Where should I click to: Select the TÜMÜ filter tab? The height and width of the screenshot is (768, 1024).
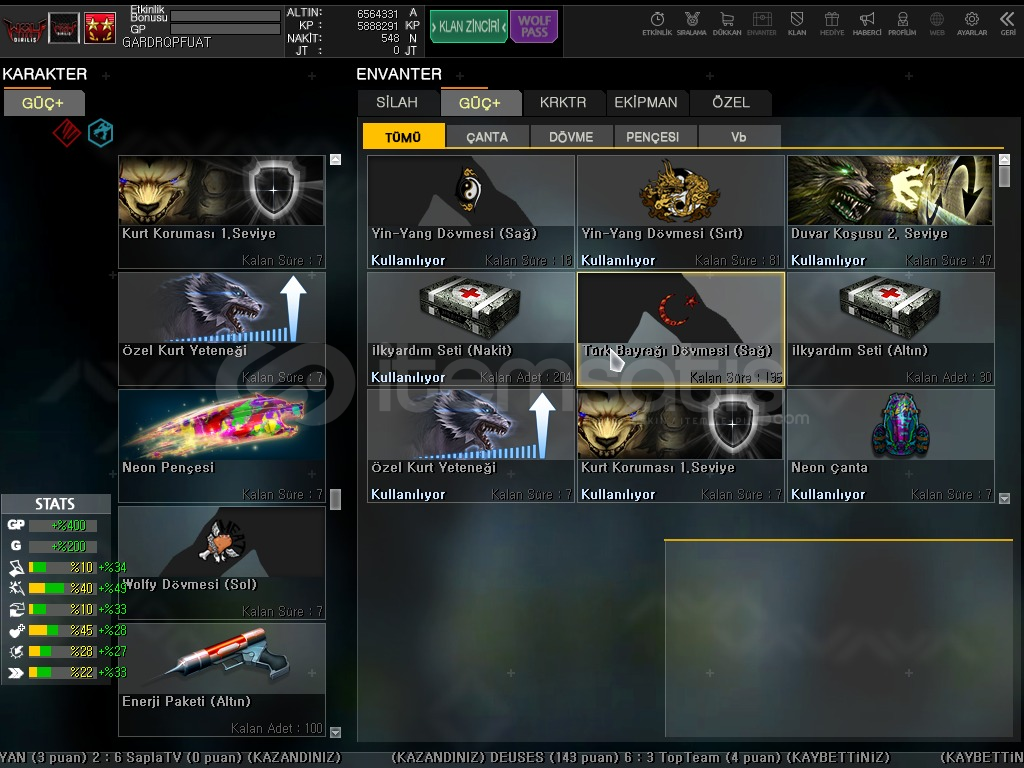(x=404, y=136)
